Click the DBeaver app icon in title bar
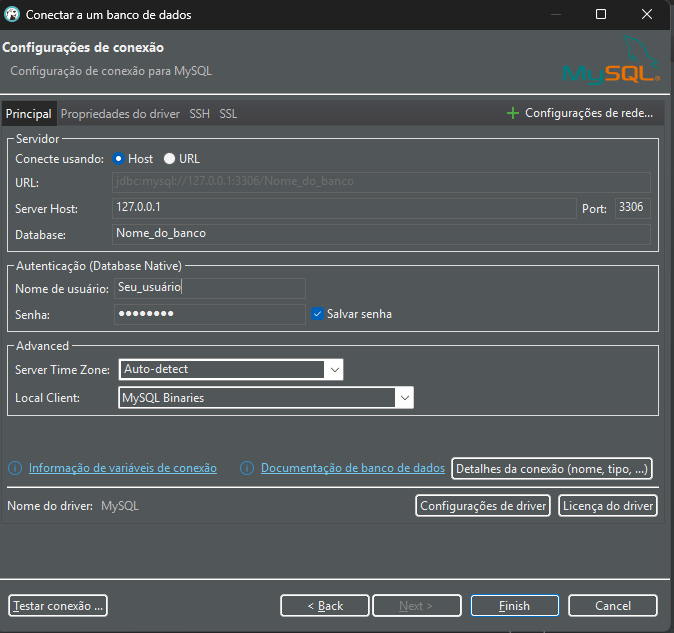Screen dimensions: 674x633 pos(12,15)
